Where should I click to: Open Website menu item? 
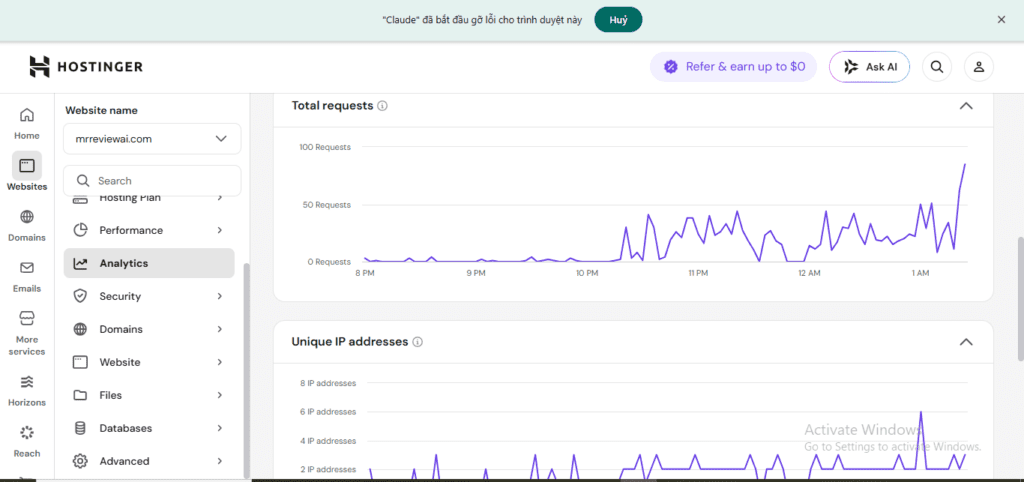149,362
